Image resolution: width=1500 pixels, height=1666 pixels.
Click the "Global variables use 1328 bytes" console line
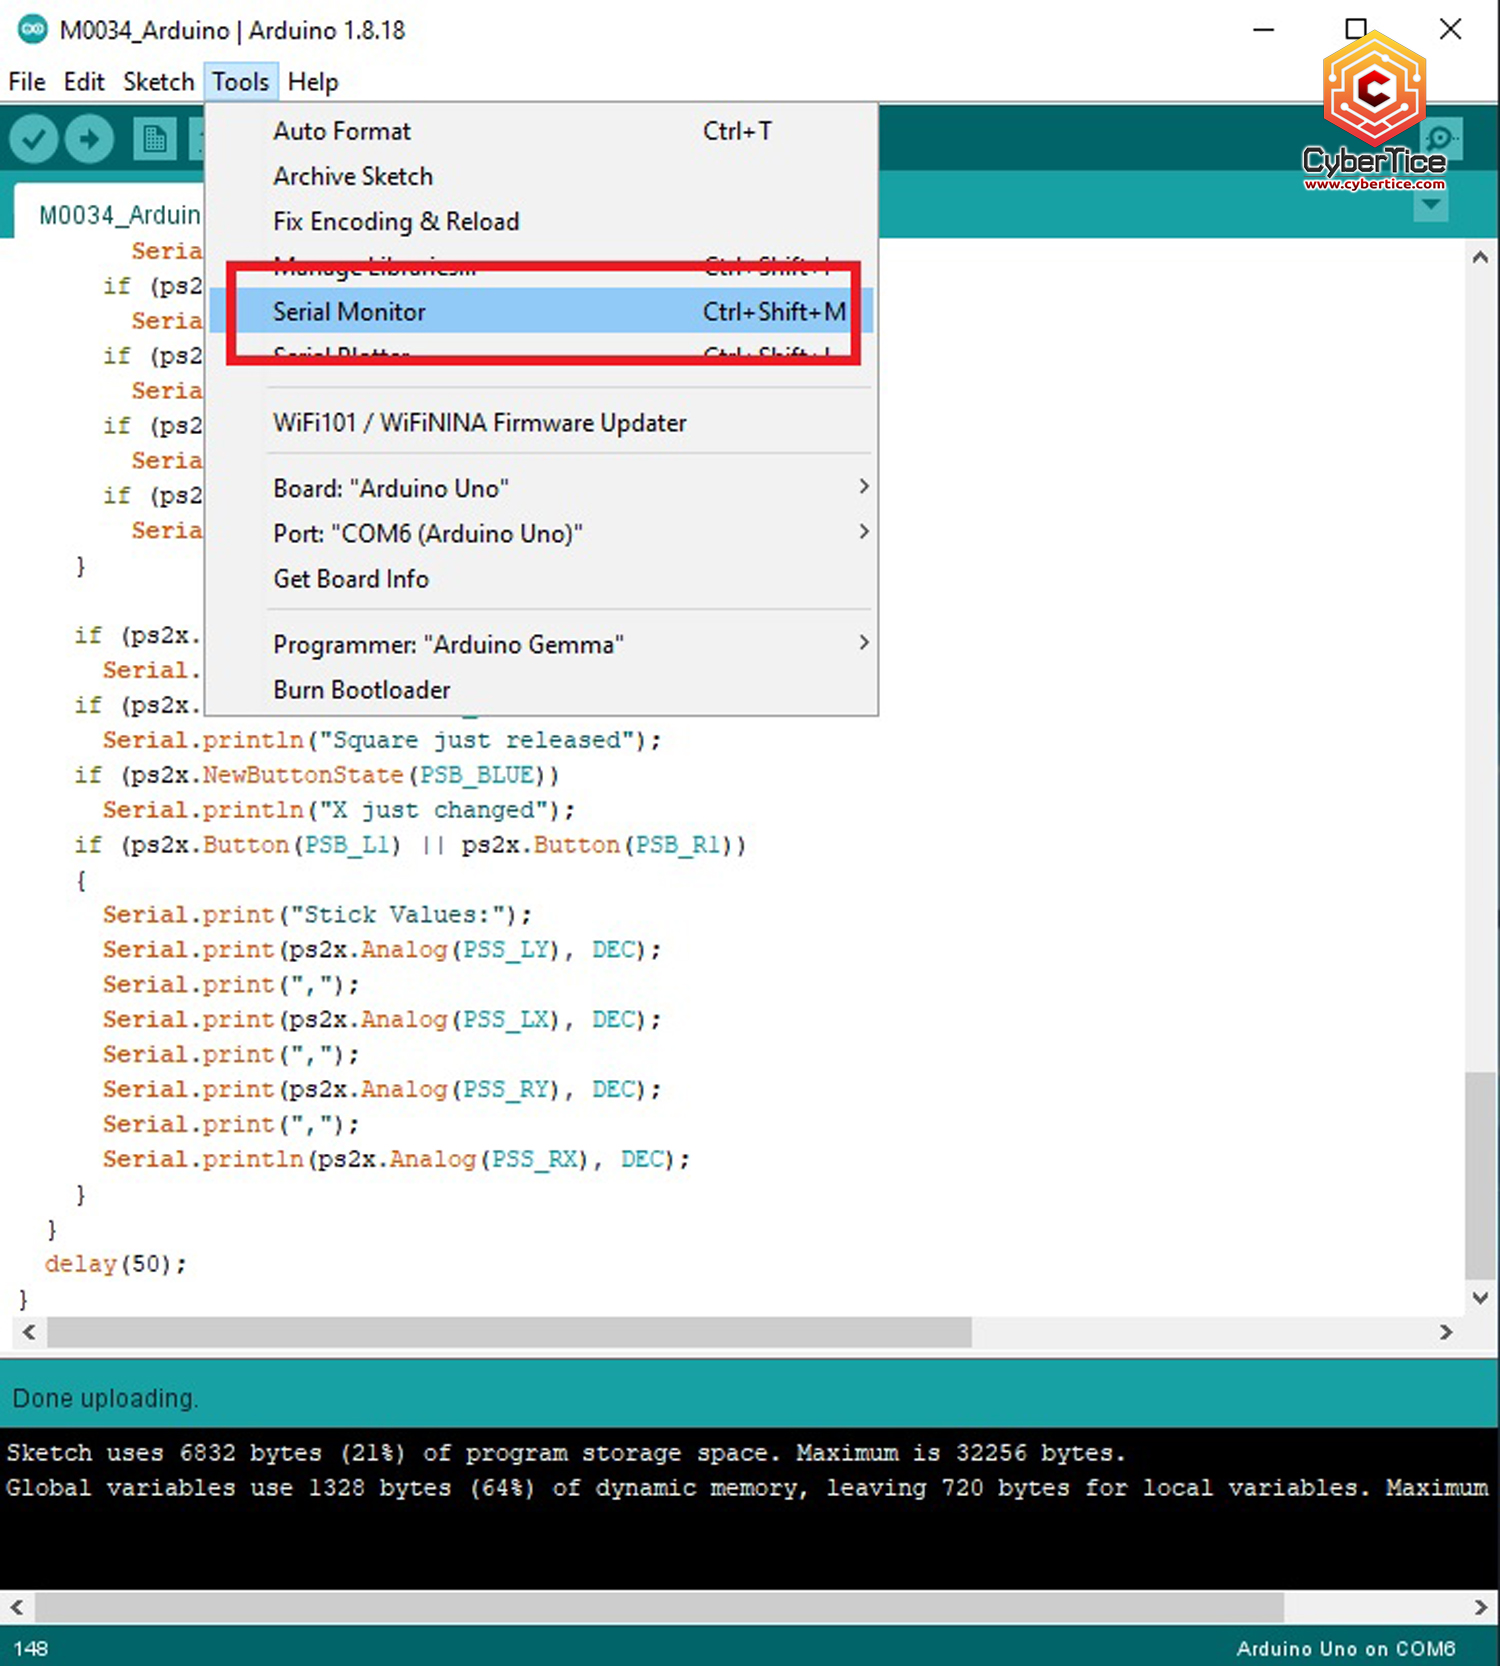pos(746,1487)
